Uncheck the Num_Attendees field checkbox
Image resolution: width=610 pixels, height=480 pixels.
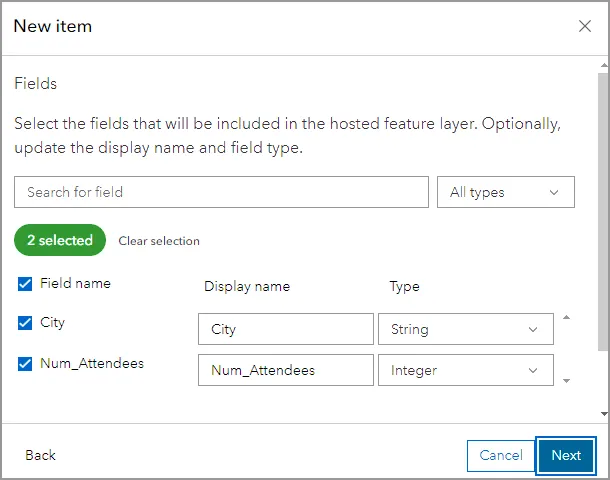(25, 364)
